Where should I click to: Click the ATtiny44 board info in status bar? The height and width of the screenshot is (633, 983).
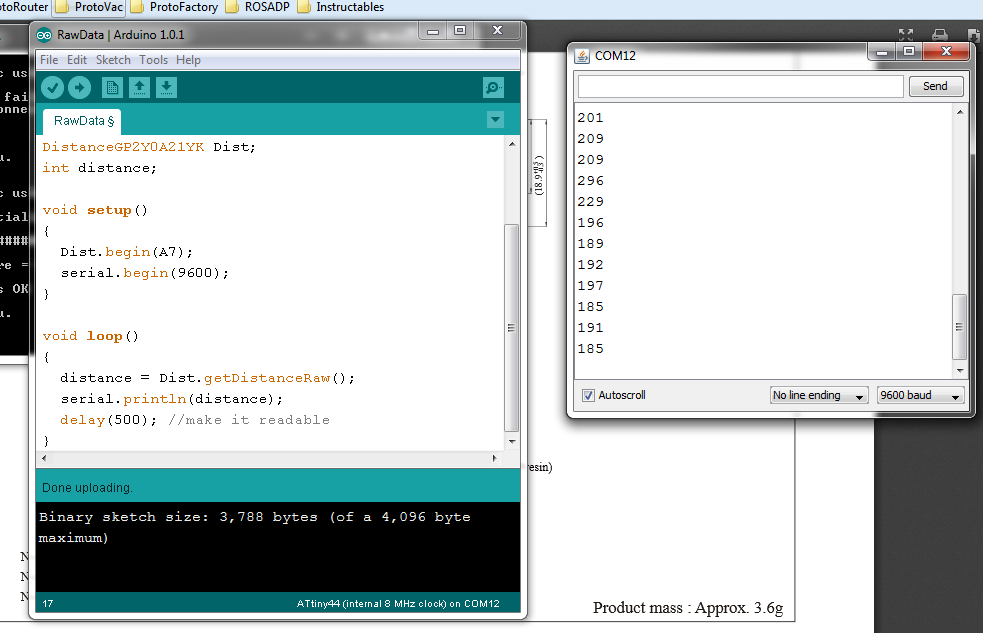(398, 604)
